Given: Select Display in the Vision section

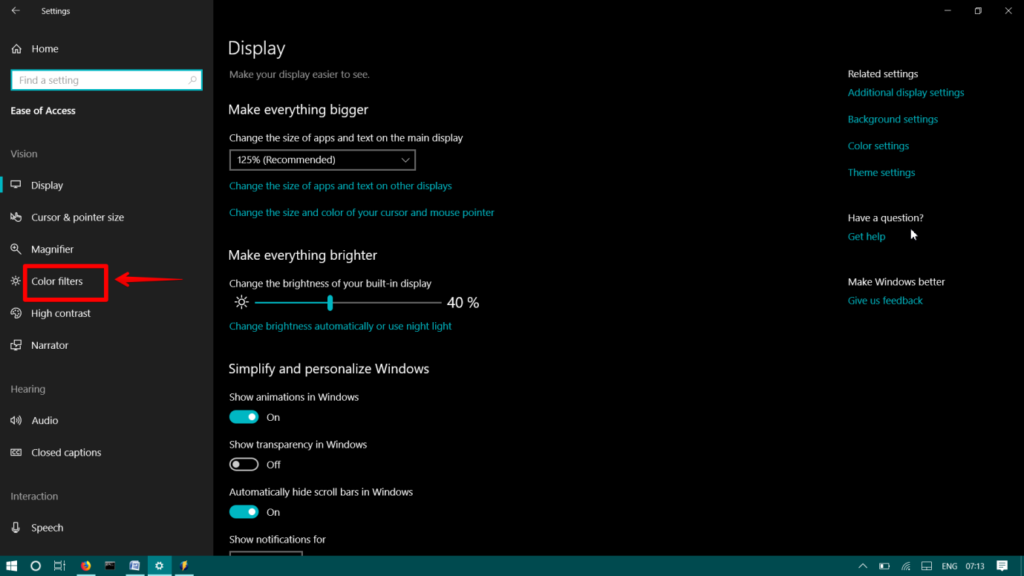Looking at the screenshot, I should pos(47,185).
